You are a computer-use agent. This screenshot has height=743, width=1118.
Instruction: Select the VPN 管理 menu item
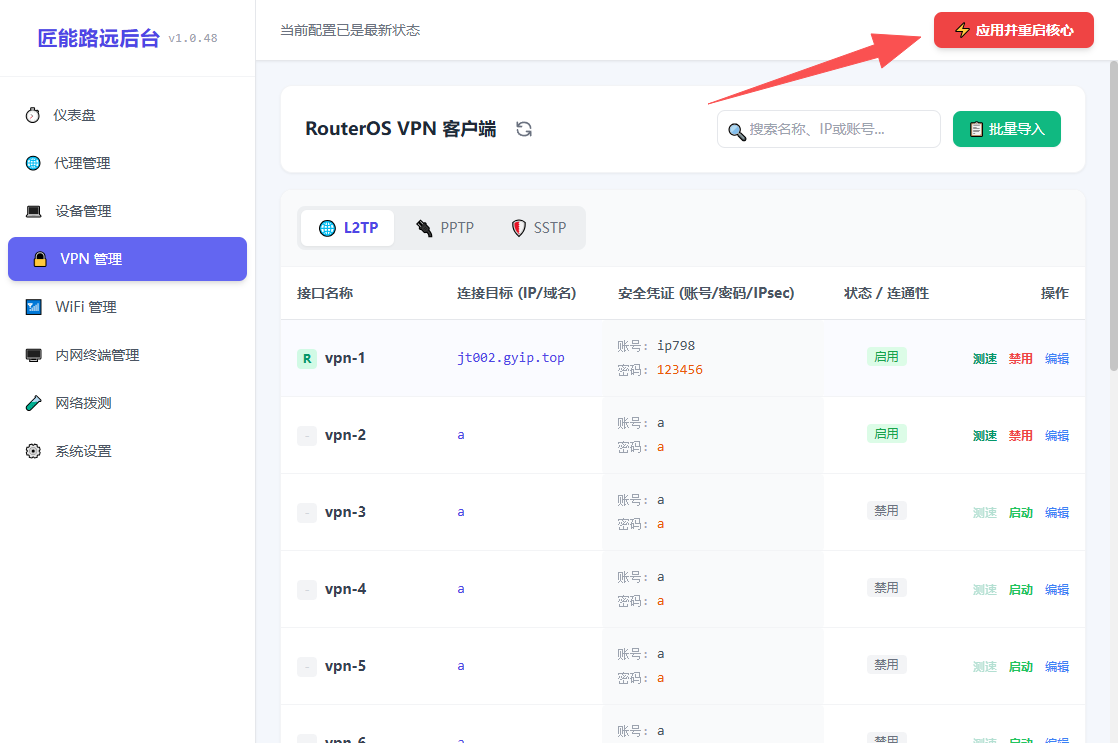pos(127,259)
